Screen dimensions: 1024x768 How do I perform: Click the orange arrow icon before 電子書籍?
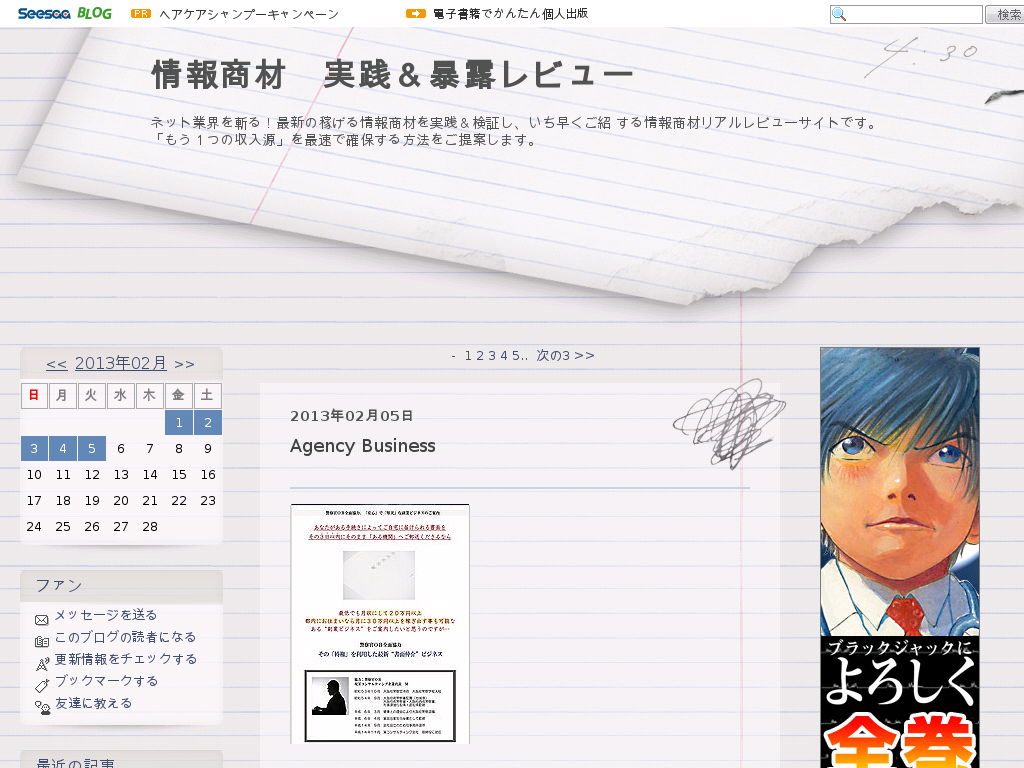coord(416,13)
